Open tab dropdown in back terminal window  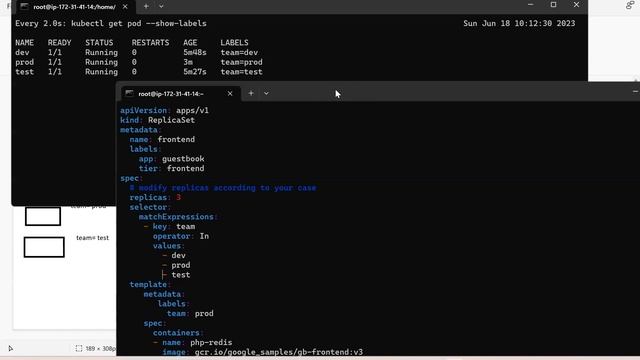161,6
